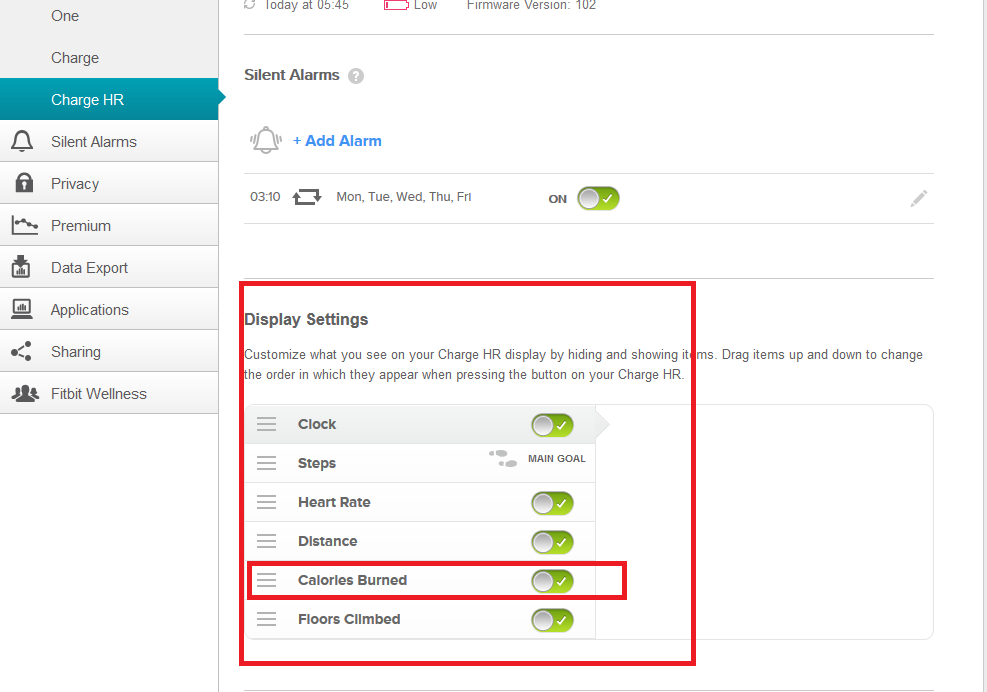Image resolution: width=987 pixels, height=692 pixels.
Task: Click the Today at 05:45 sync time
Action: click(306, 5)
